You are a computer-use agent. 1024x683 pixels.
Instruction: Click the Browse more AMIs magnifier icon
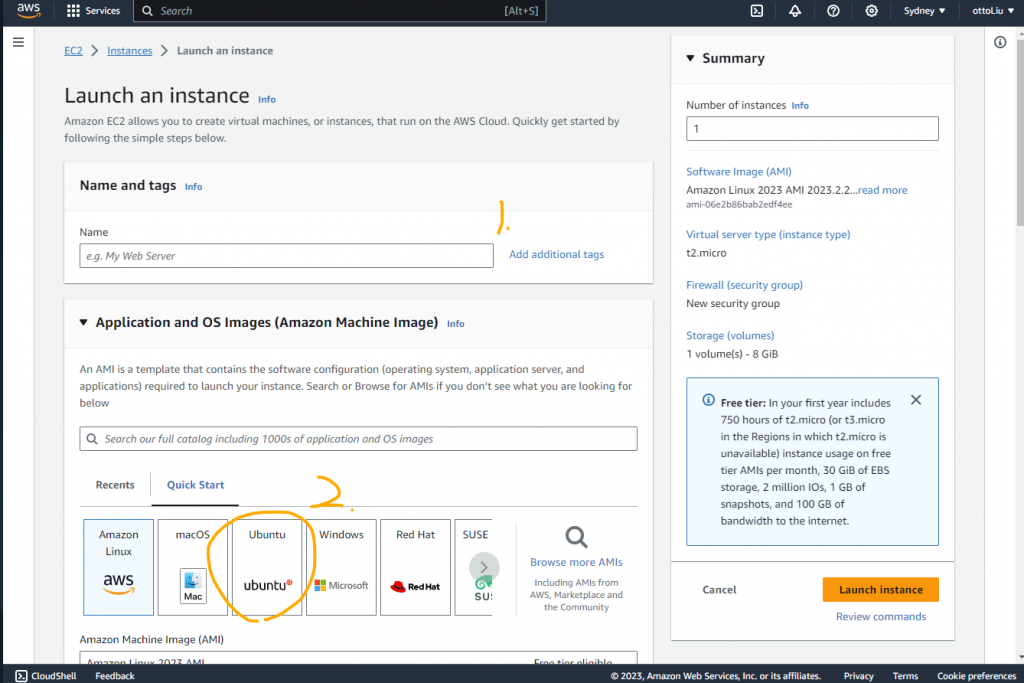576,537
